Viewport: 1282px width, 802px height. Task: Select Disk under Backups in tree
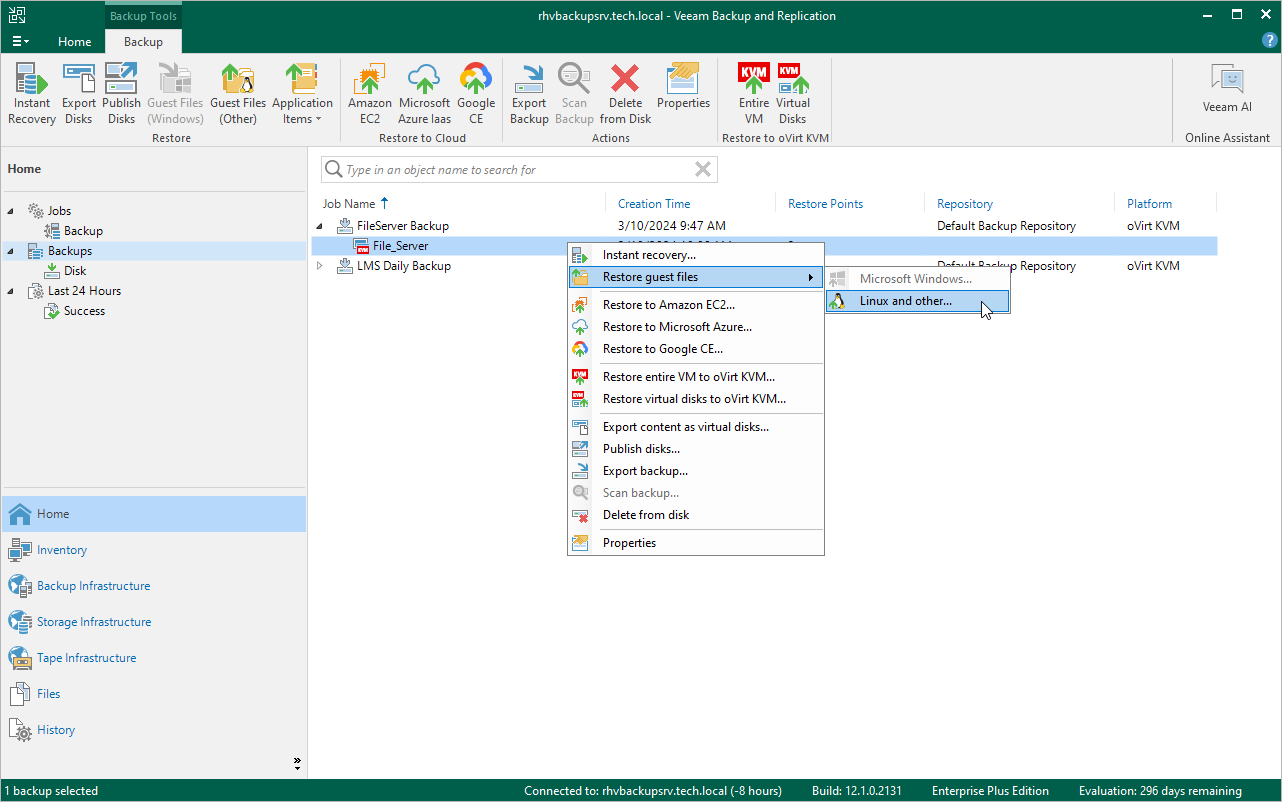(x=66, y=271)
